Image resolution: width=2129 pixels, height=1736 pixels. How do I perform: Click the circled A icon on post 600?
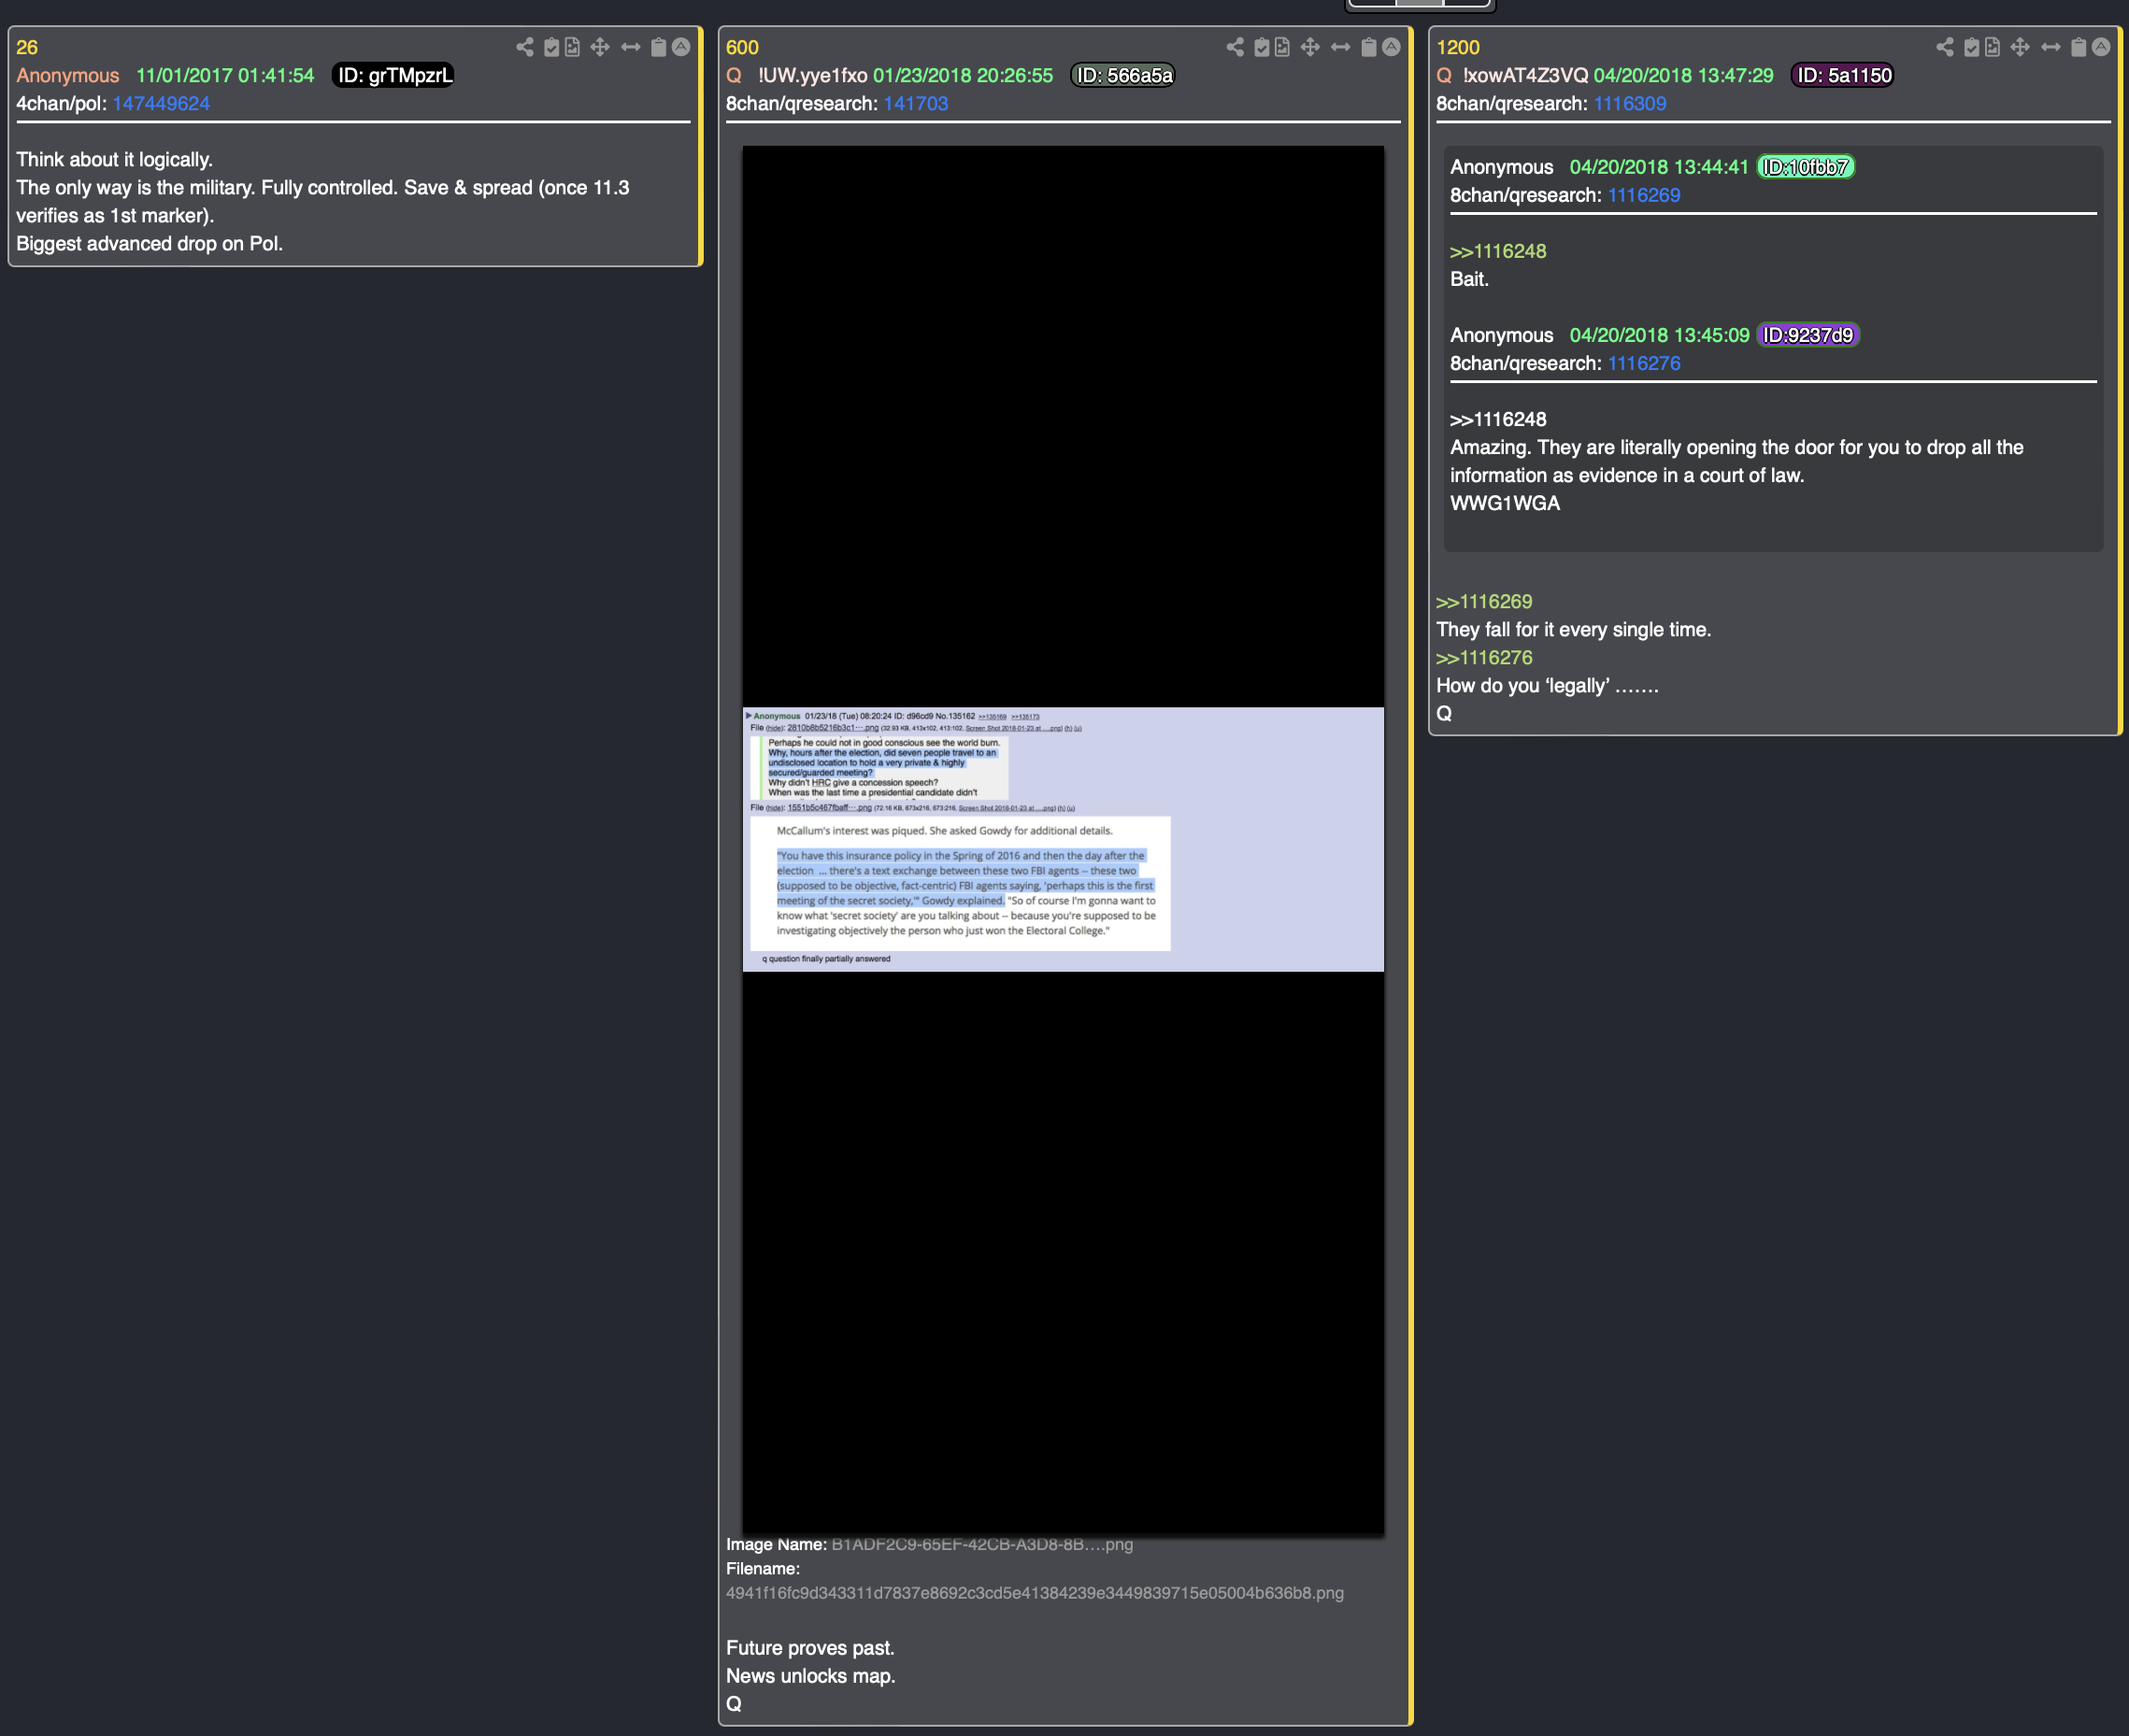tap(1391, 47)
